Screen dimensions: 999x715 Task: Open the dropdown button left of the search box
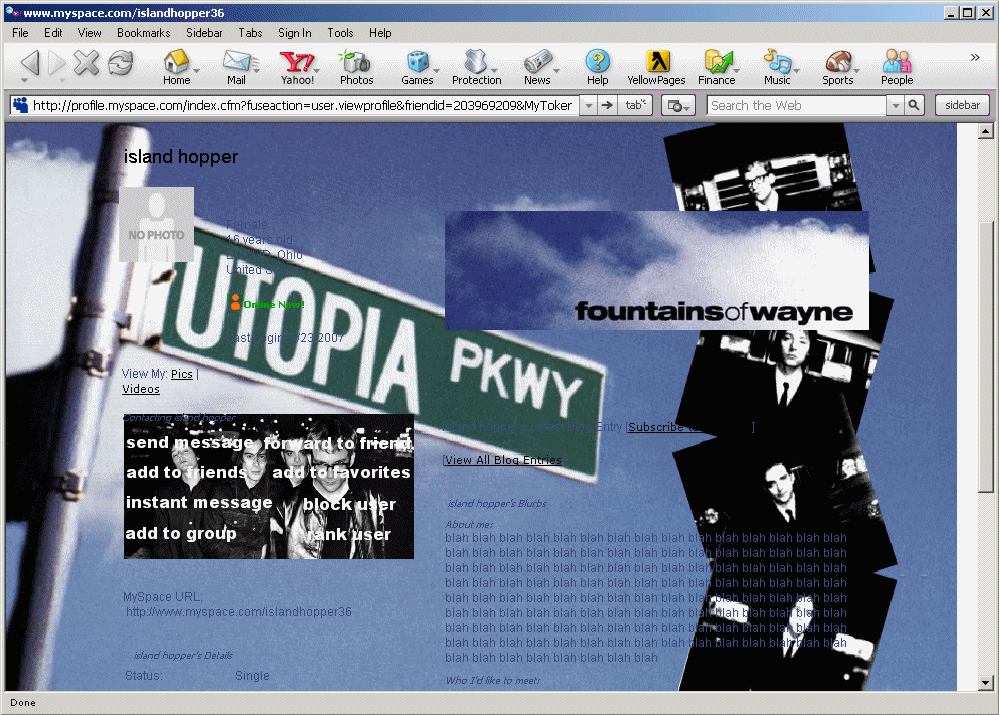pos(678,105)
